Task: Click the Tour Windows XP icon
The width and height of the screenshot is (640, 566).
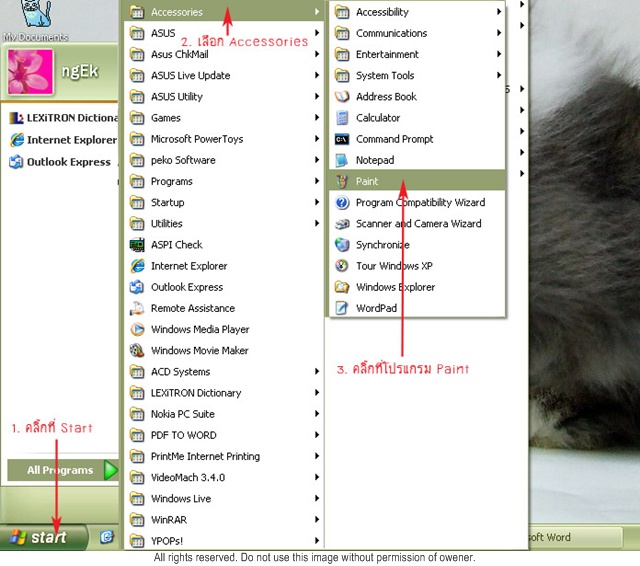Action: [342, 266]
